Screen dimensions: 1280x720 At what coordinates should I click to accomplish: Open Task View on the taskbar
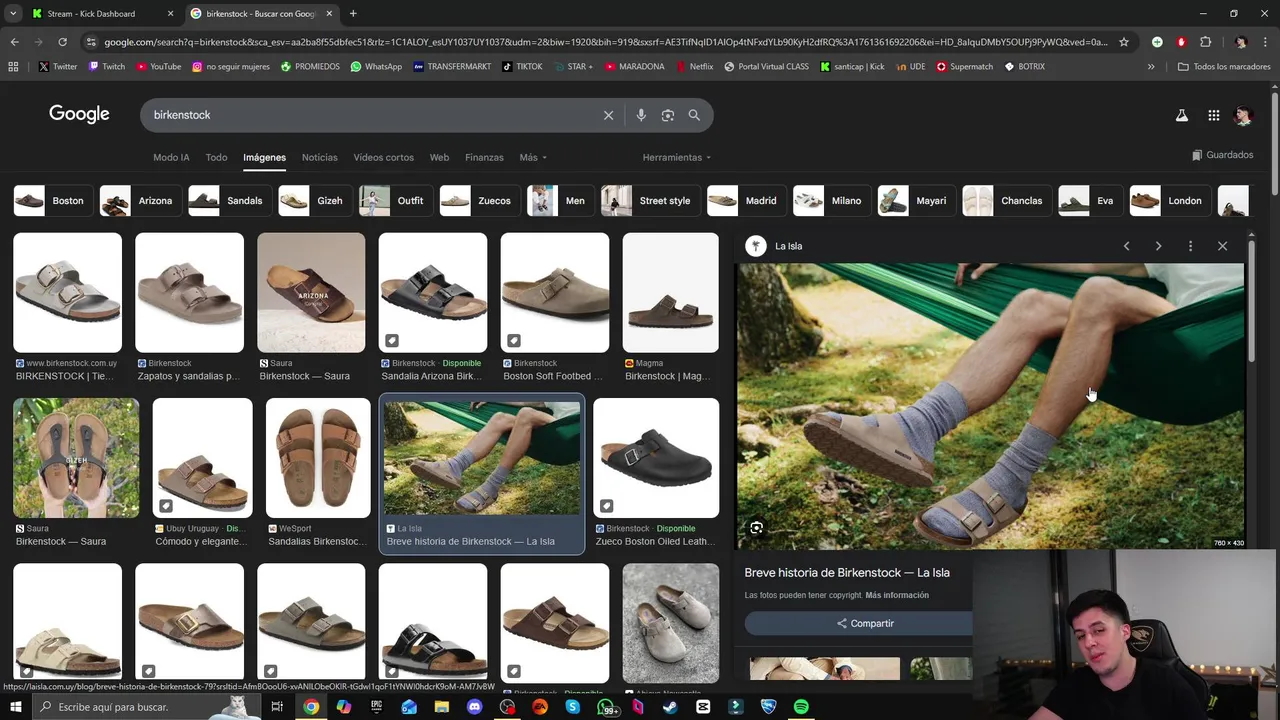click(x=277, y=707)
